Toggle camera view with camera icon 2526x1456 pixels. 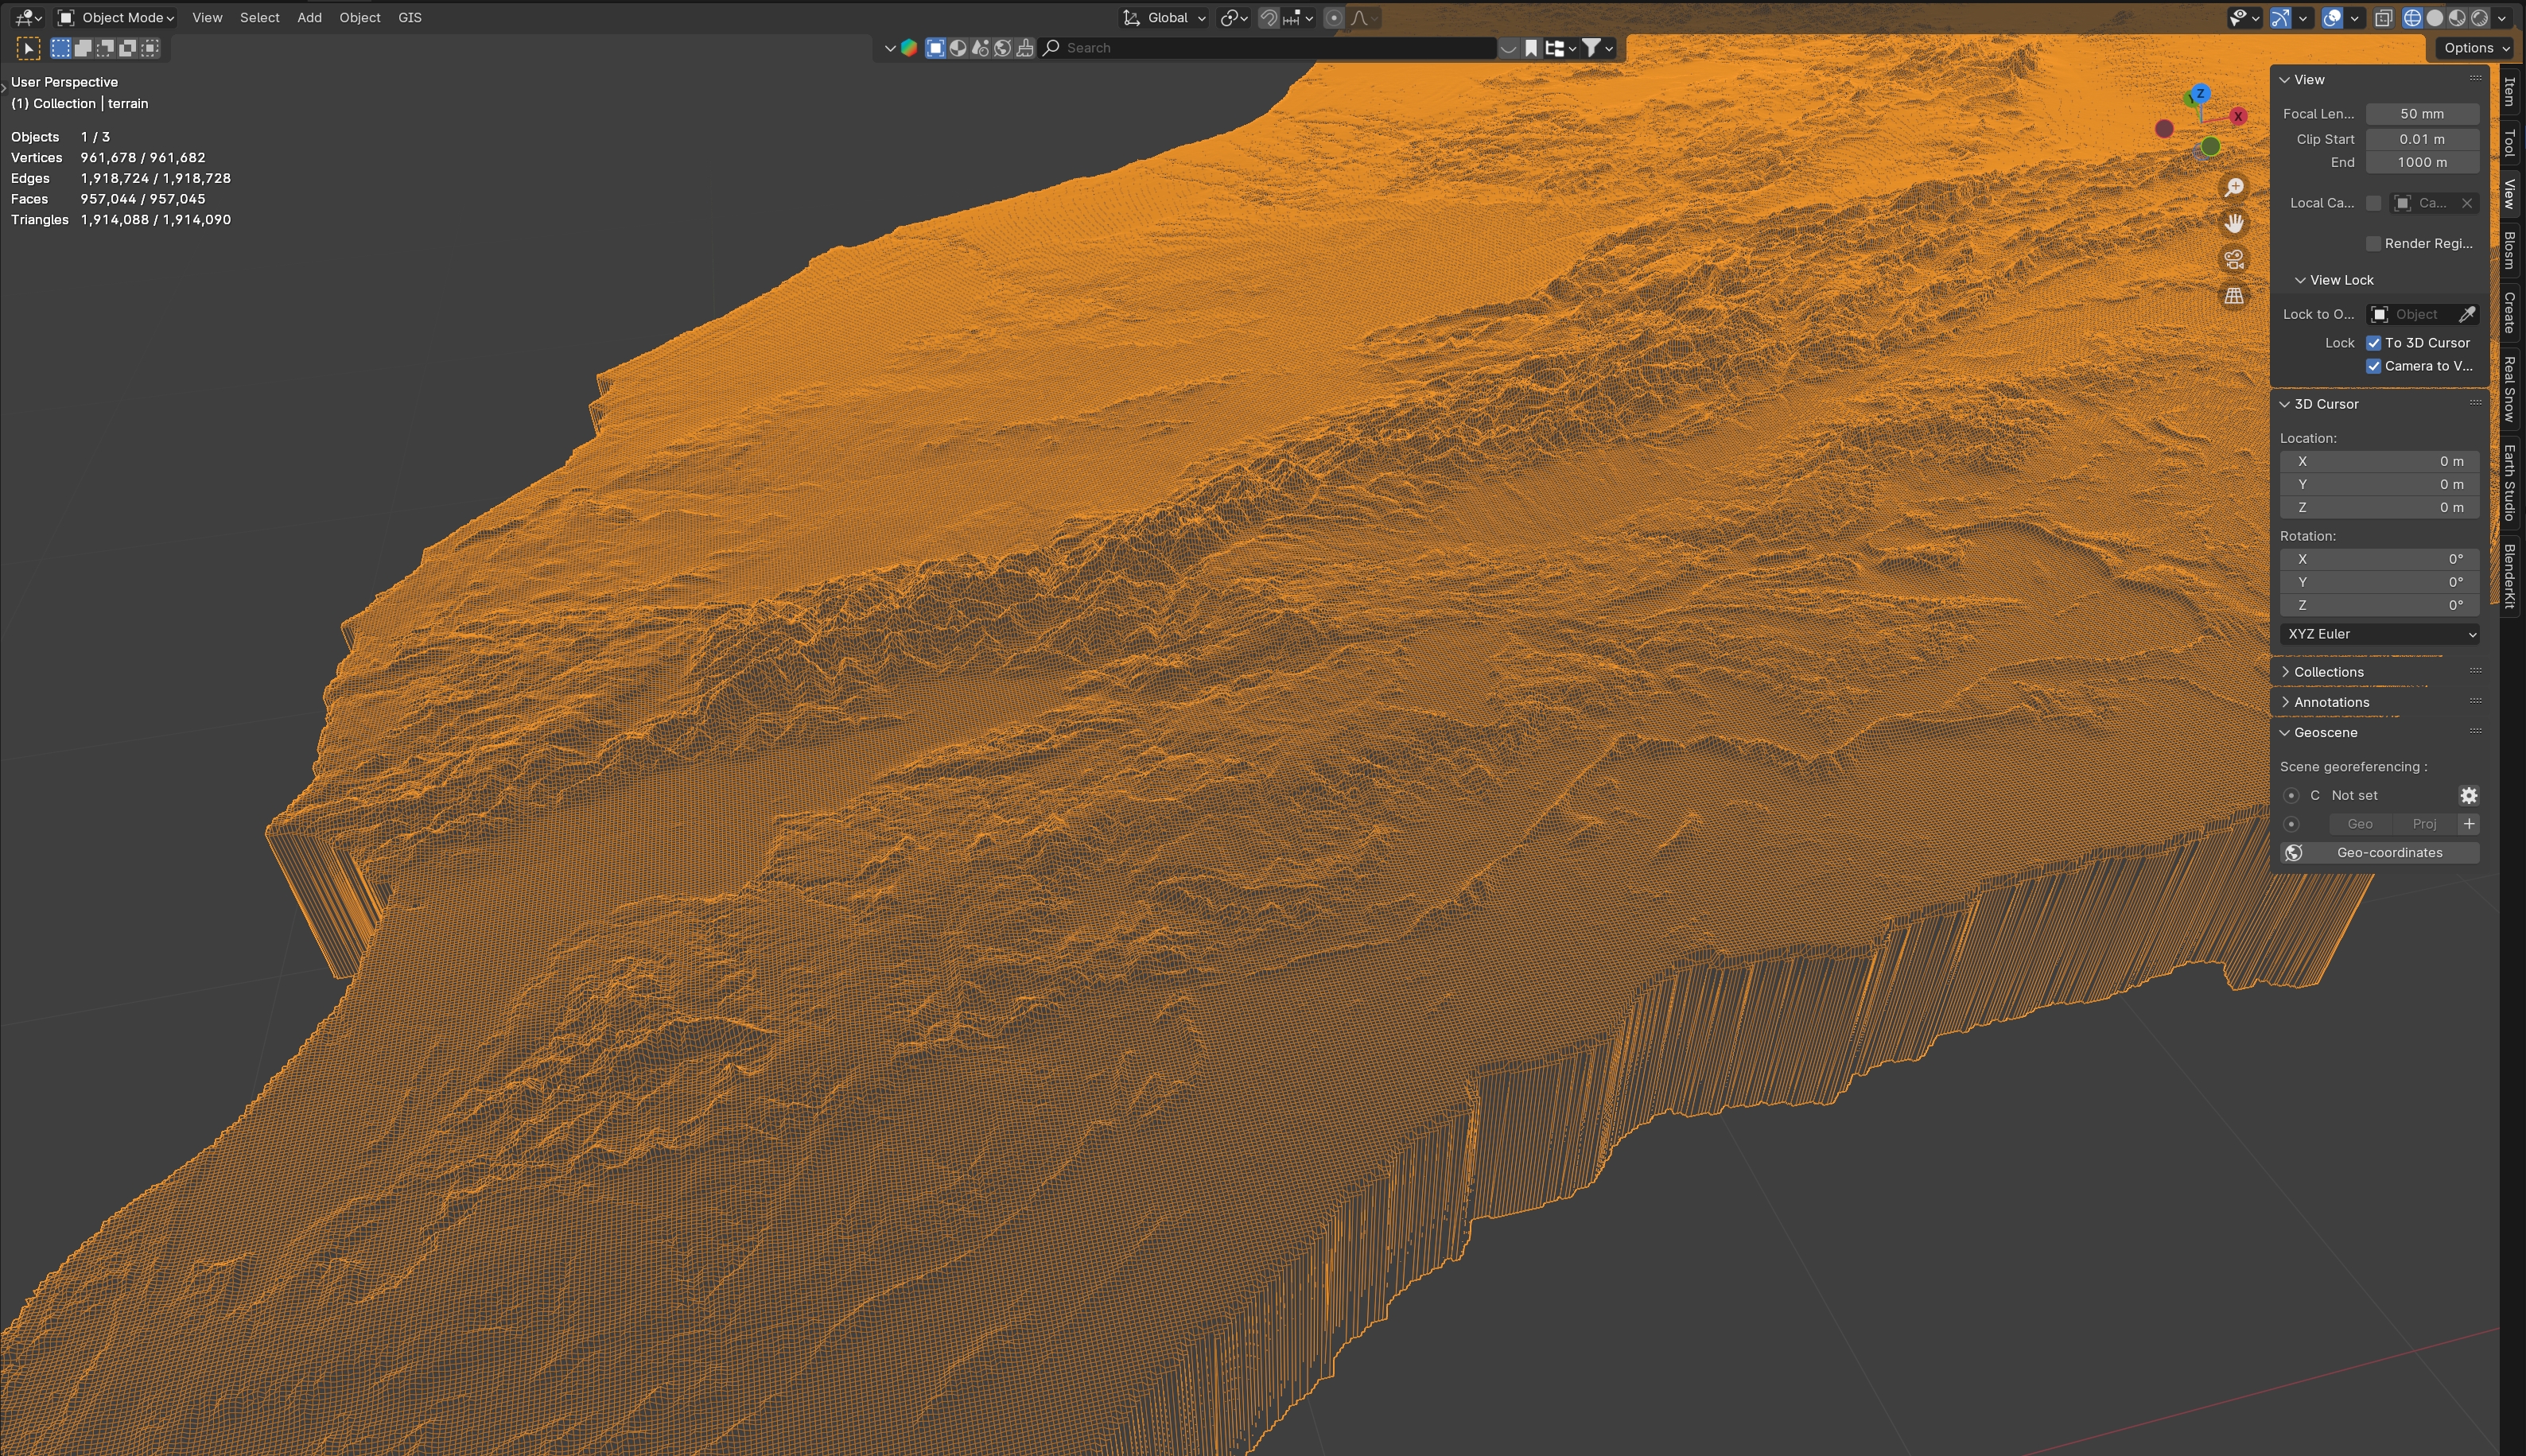pos(2233,260)
